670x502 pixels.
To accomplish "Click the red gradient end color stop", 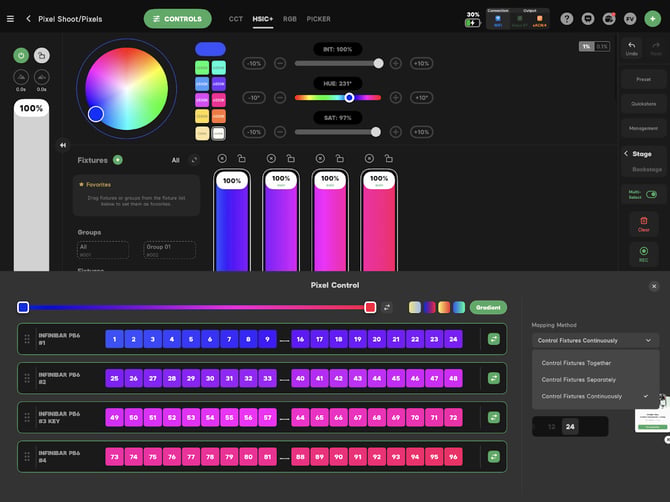I will [x=370, y=307].
